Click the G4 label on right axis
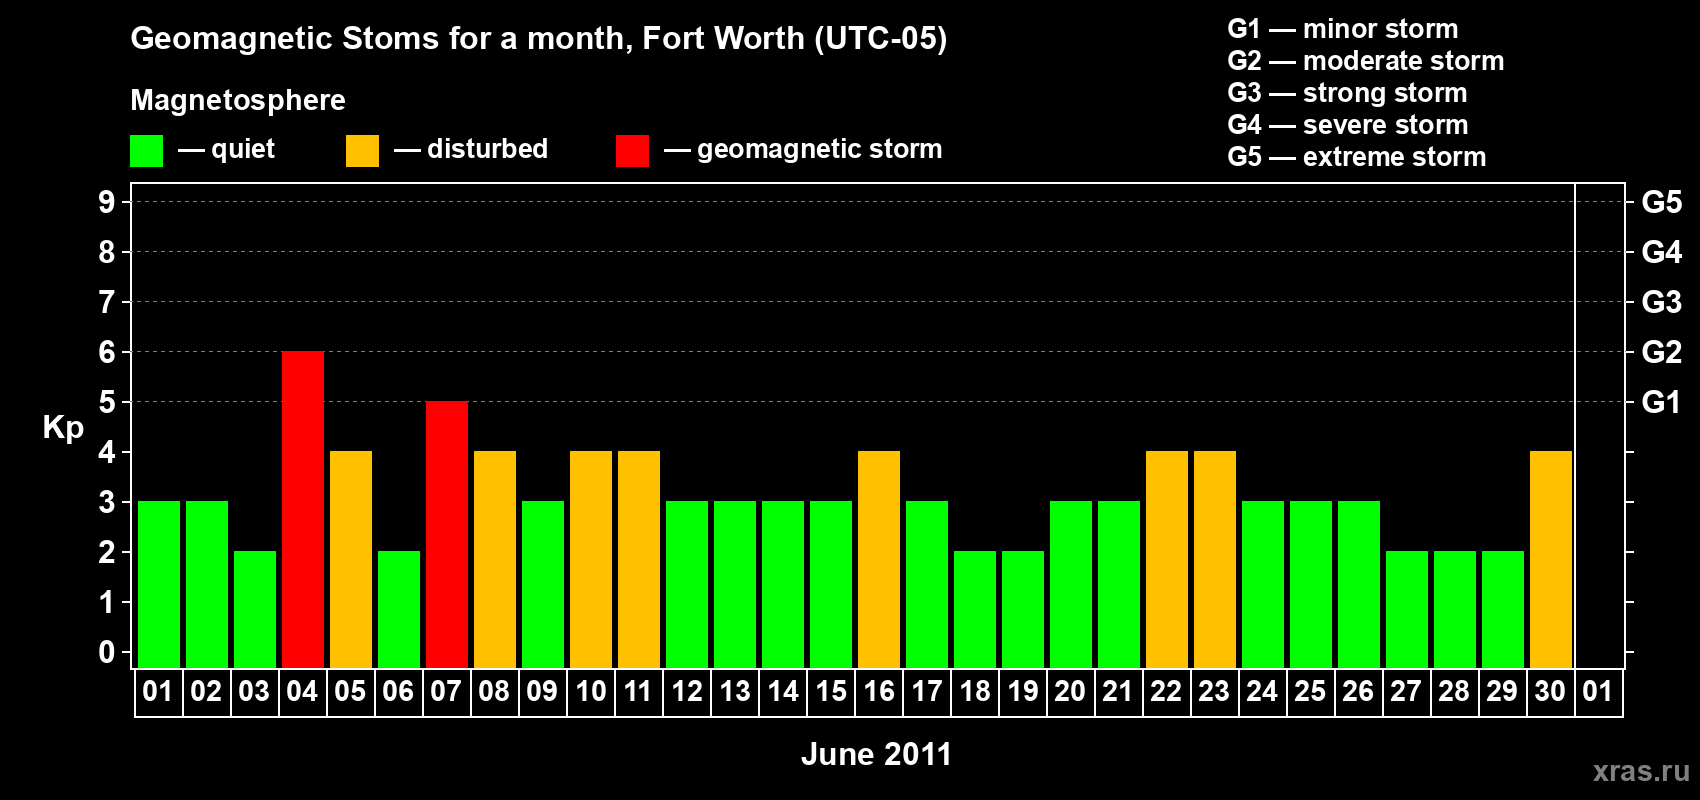This screenshot has height=800, width=1700. [1662, 252]
